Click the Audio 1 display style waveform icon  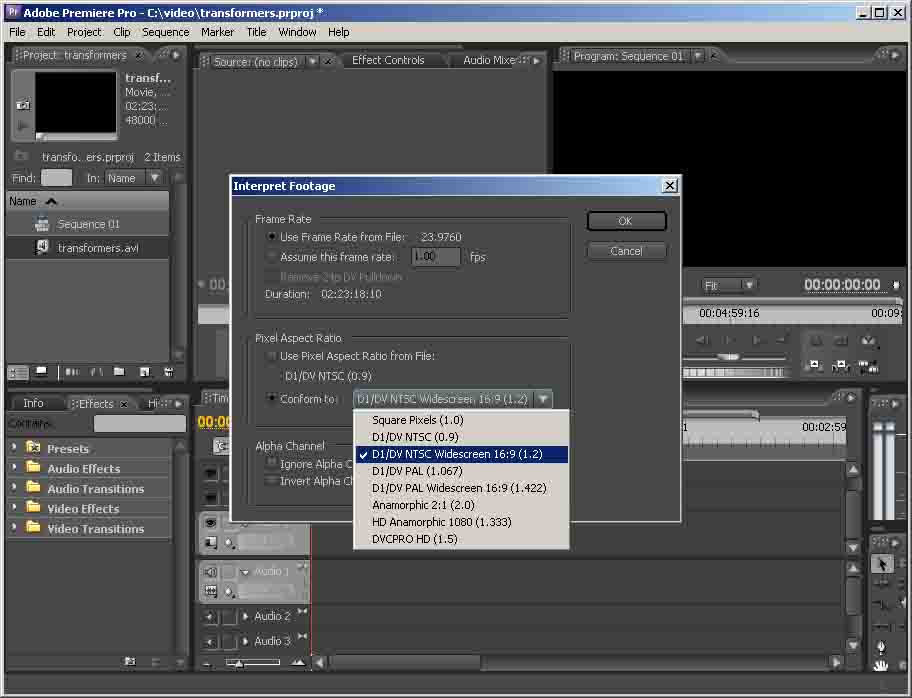[211, 592]
